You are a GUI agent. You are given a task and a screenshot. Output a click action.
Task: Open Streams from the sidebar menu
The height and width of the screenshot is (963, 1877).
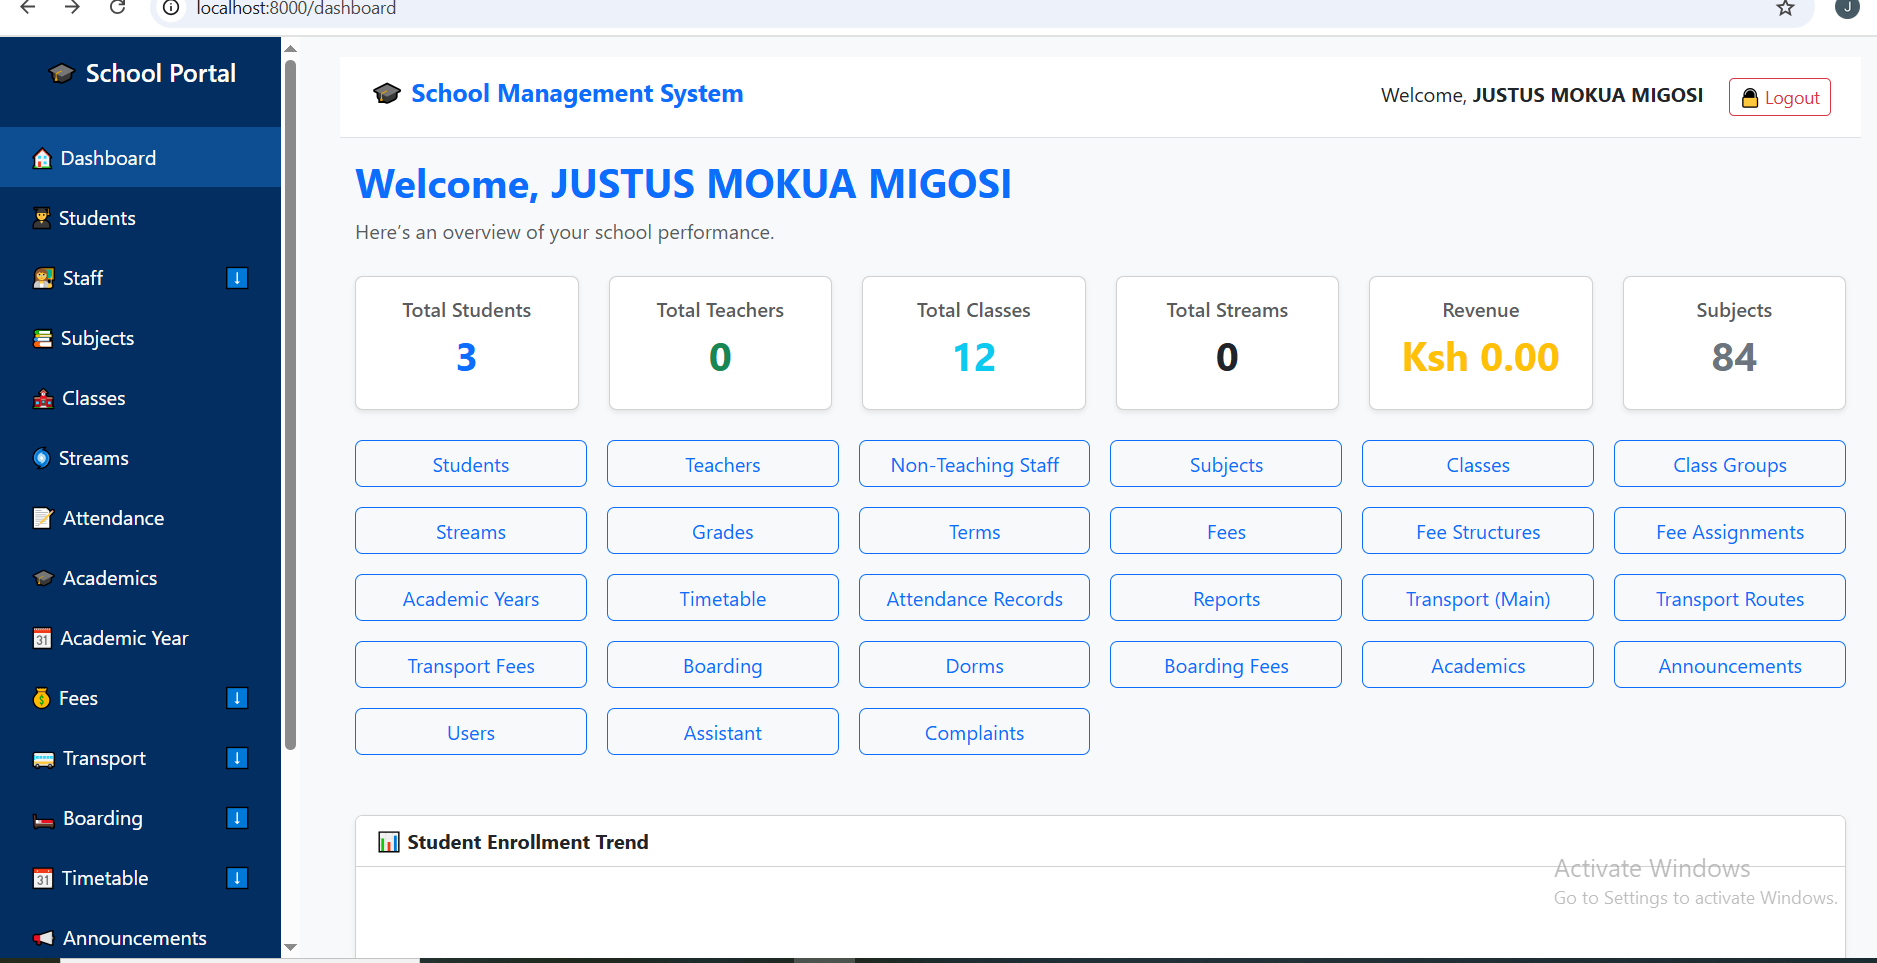(x=94, y=458)
